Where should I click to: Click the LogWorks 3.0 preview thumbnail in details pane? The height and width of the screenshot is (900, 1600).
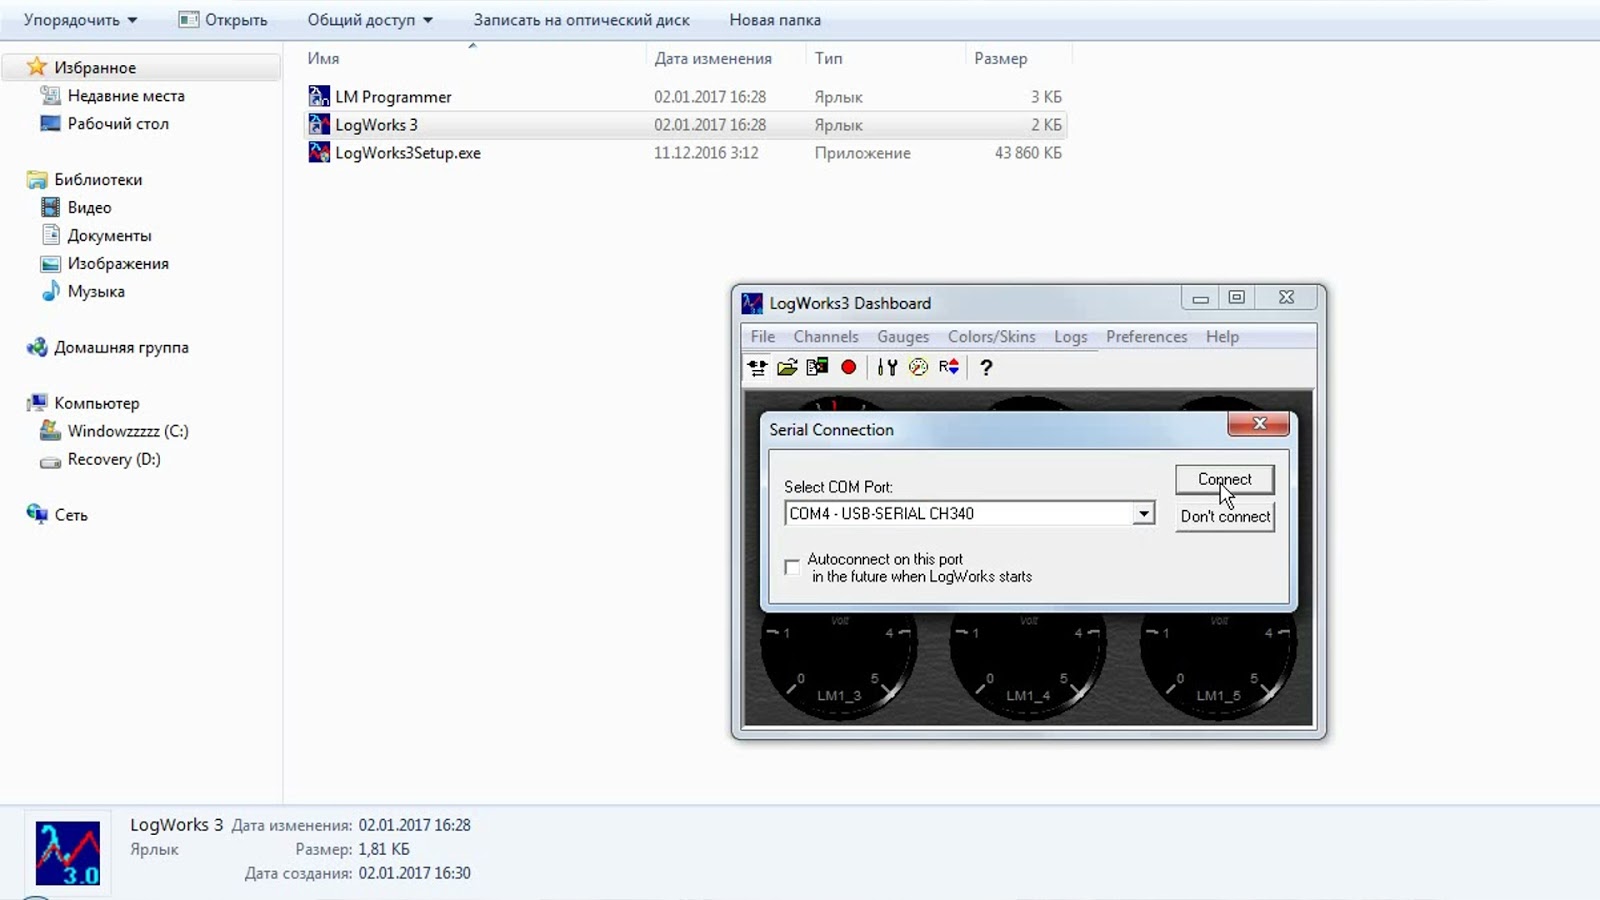pyautogui.click(x=68, y=853)
